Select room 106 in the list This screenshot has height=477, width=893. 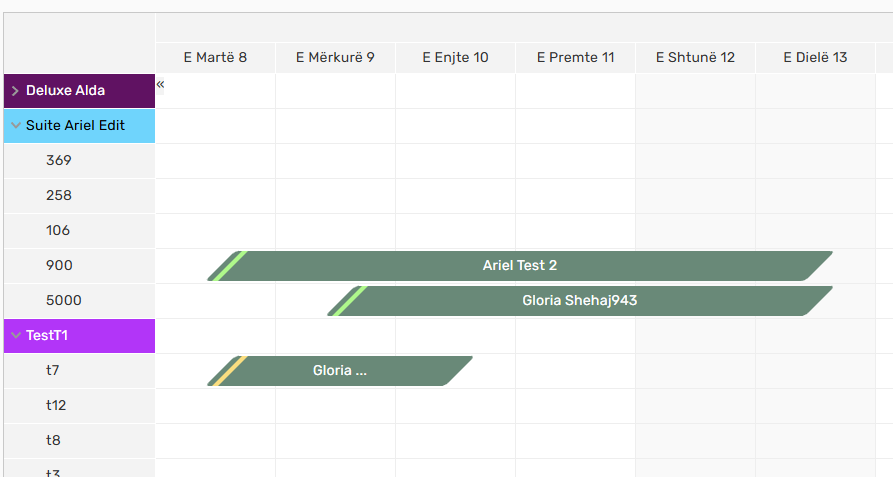[59, 231]
